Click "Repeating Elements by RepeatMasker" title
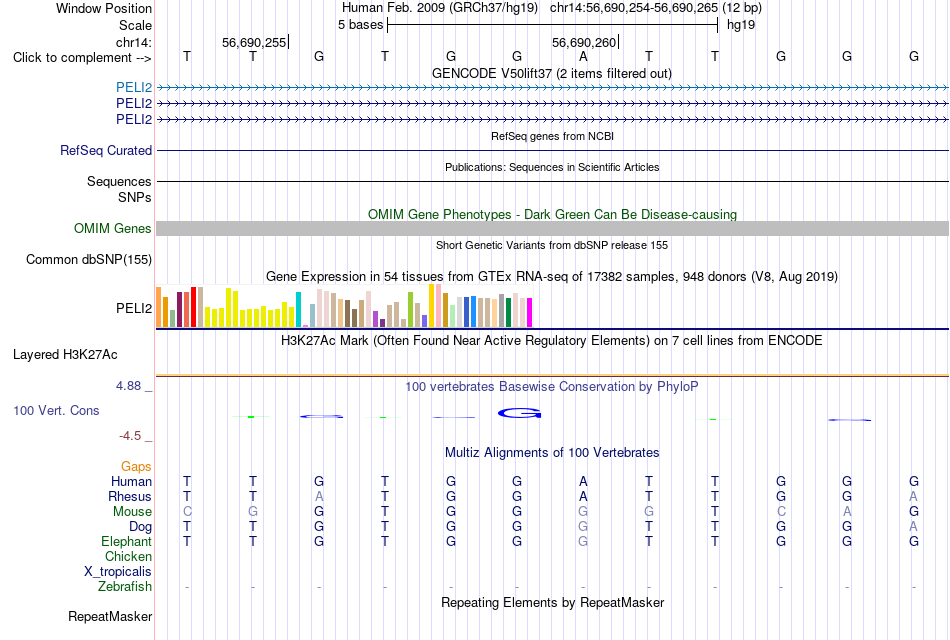The height and width of the screenshot is (640, 950). pyautogui.click(x=552, y=602)
